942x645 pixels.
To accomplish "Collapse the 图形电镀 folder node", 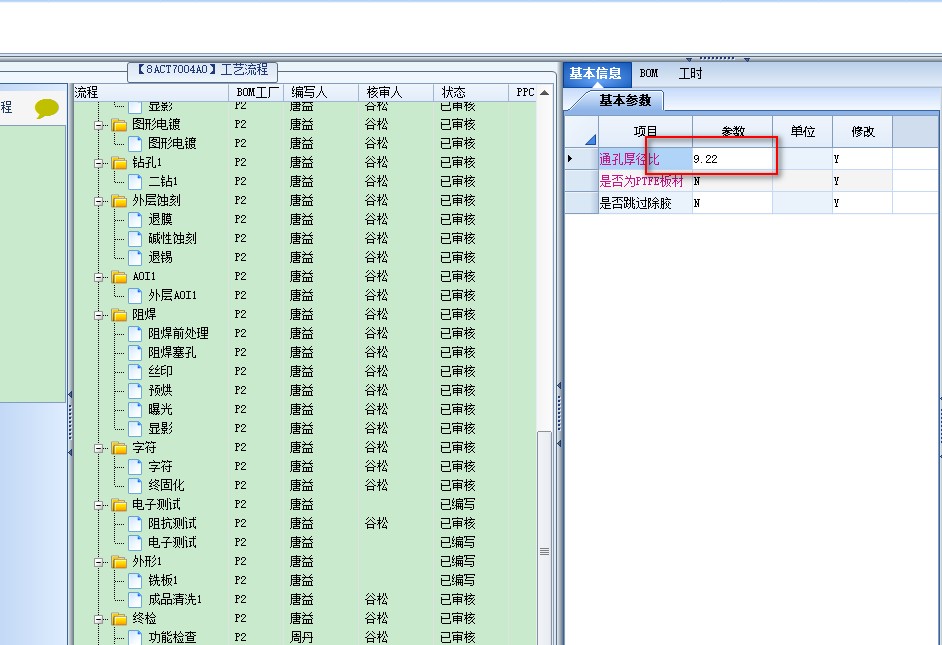I will (x=99, y=126).
